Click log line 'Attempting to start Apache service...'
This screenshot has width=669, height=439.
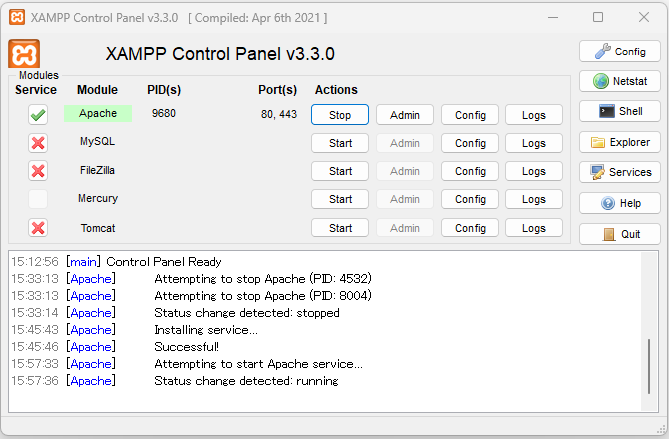point(258,364)
